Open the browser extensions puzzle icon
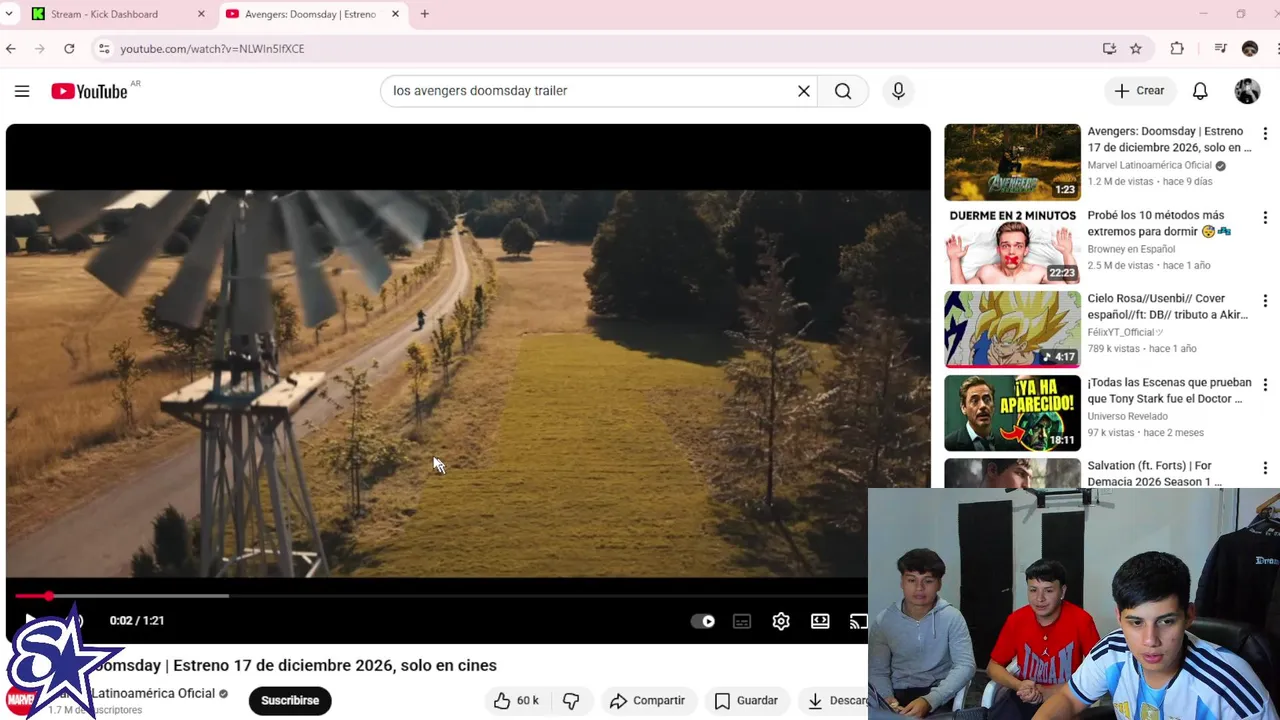1280x720 pixels. (1177, 48)
